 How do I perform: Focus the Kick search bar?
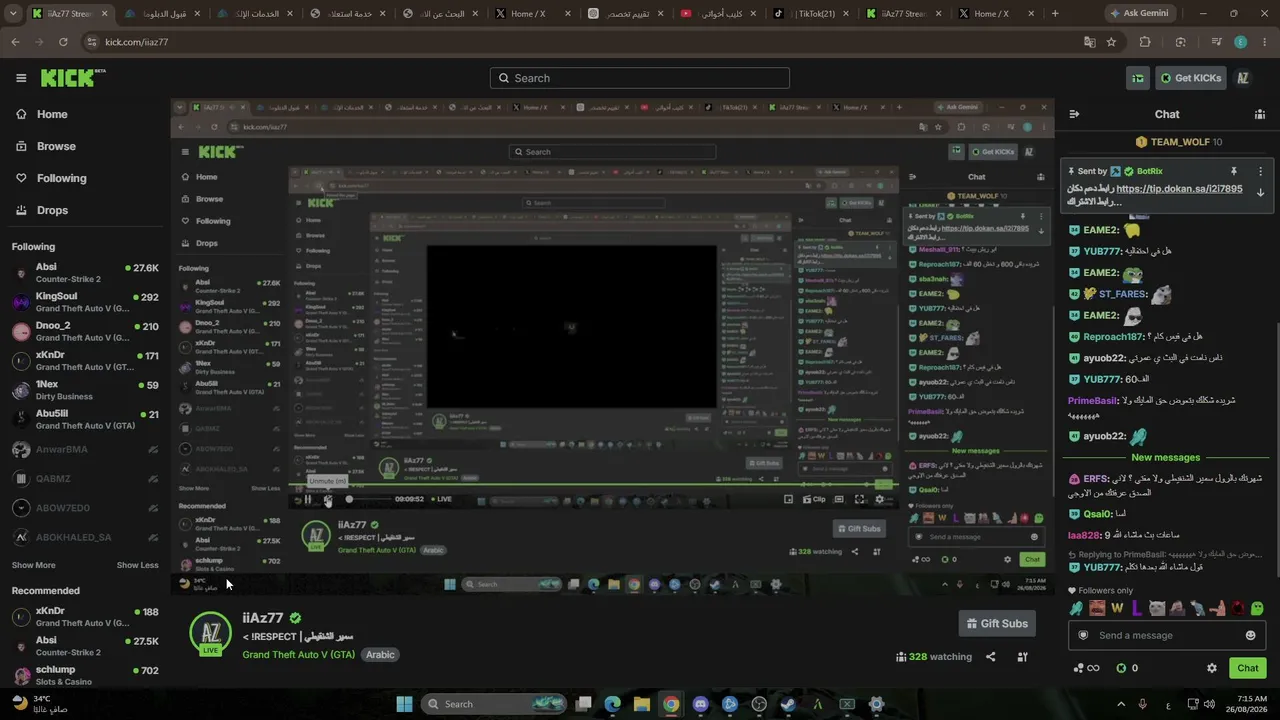pyautogui.click(x=640, y=78)
